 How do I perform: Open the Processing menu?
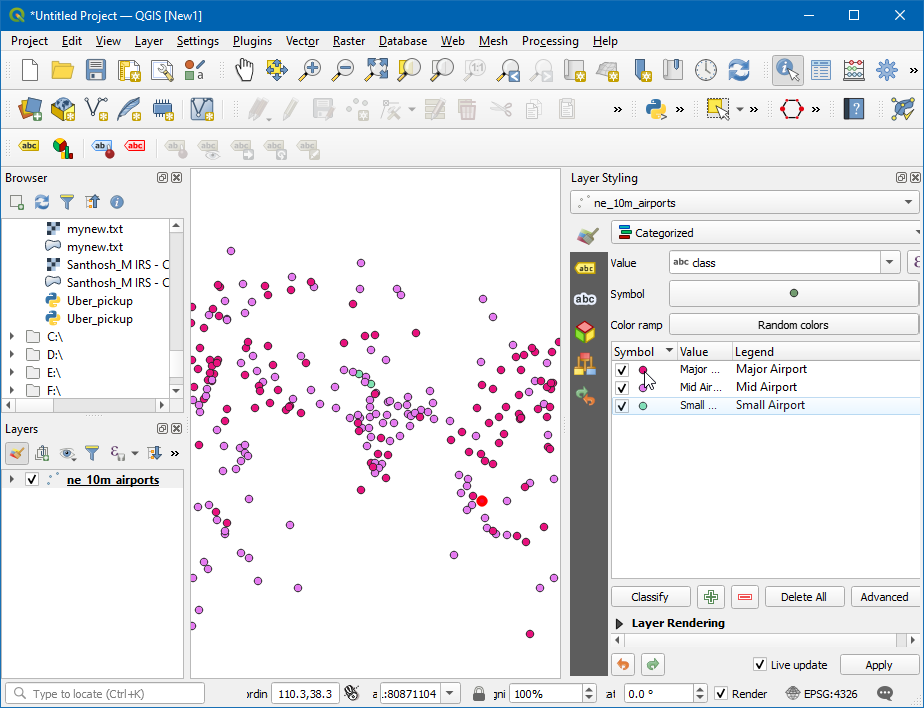(549, 41)
